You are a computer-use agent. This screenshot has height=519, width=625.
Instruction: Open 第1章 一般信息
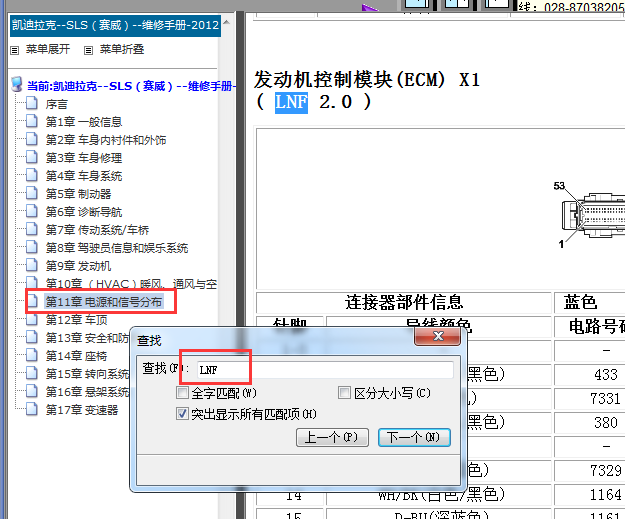point(84,122)
